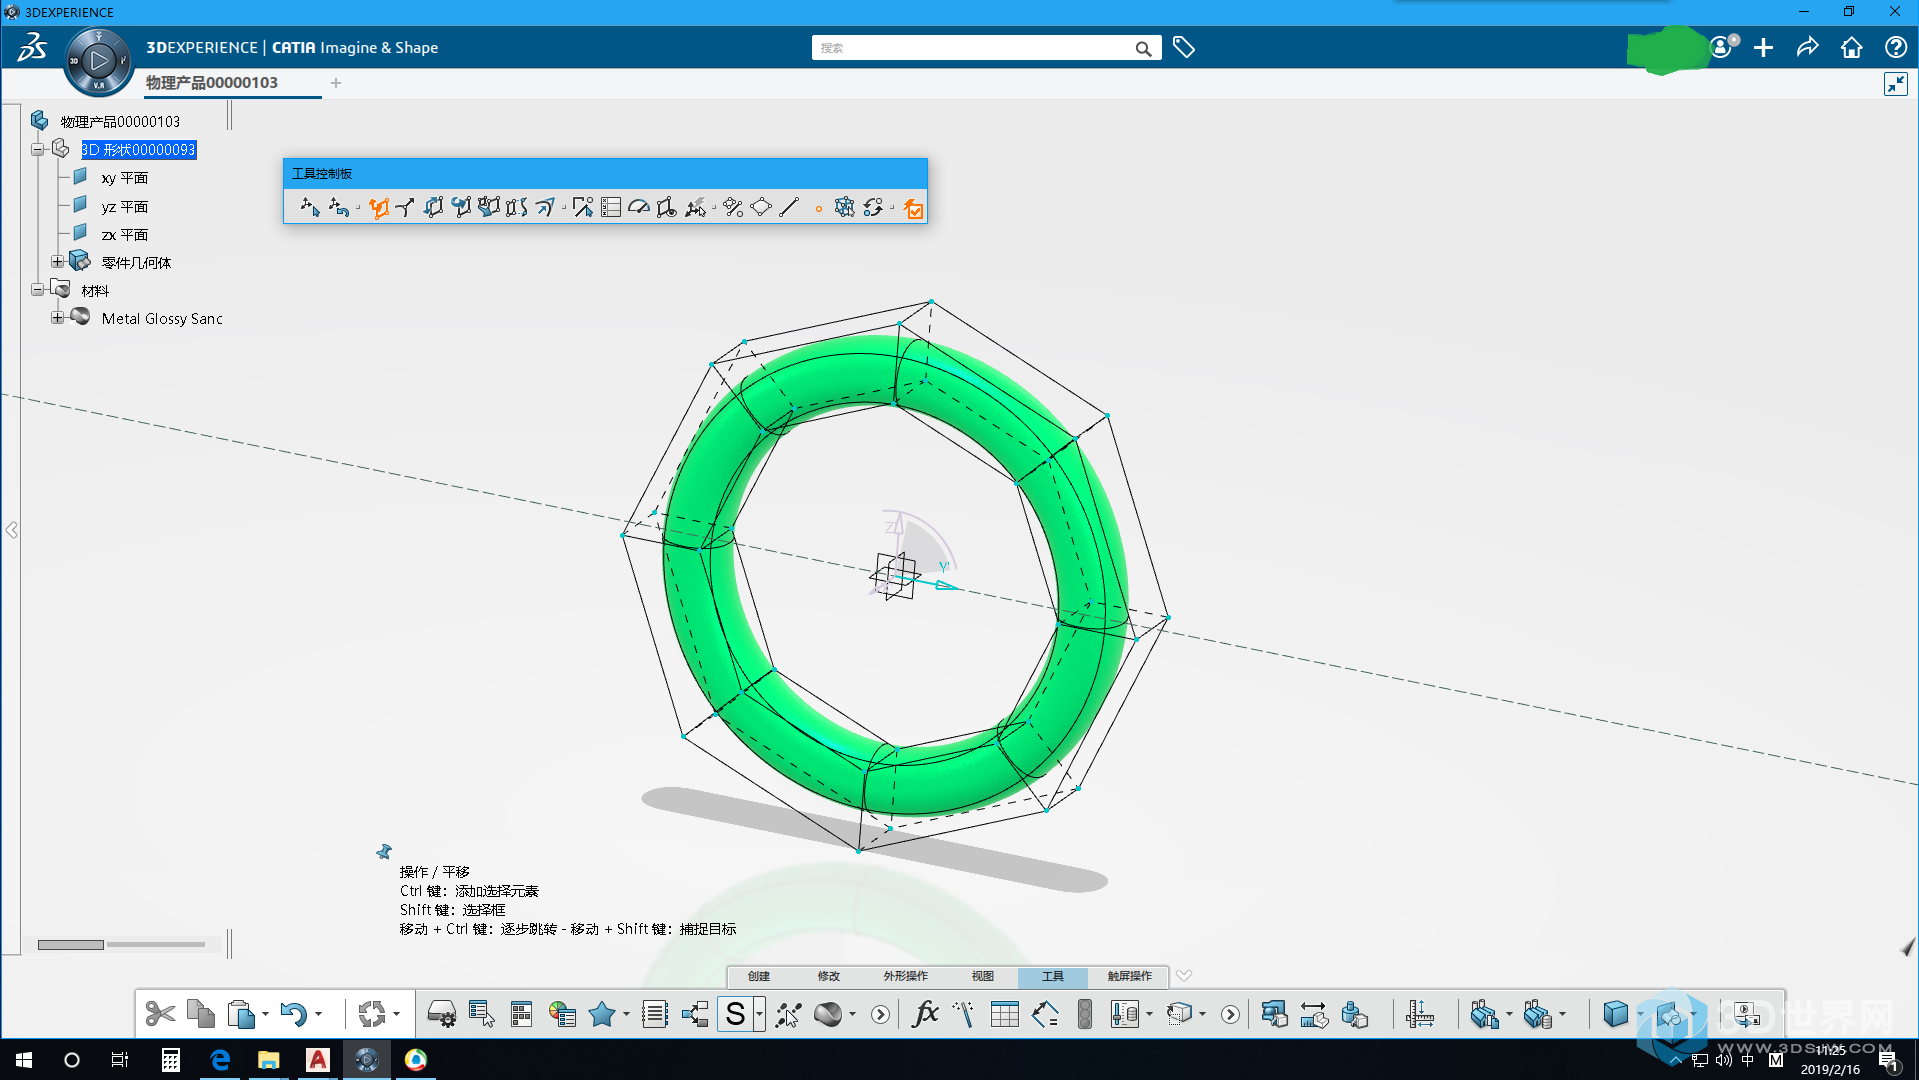Open the favorites star dropdown arrow
Image resolution: width=1919 pixels, height=1080 pixels.
pyautogui.click(x=626, y=1014)
